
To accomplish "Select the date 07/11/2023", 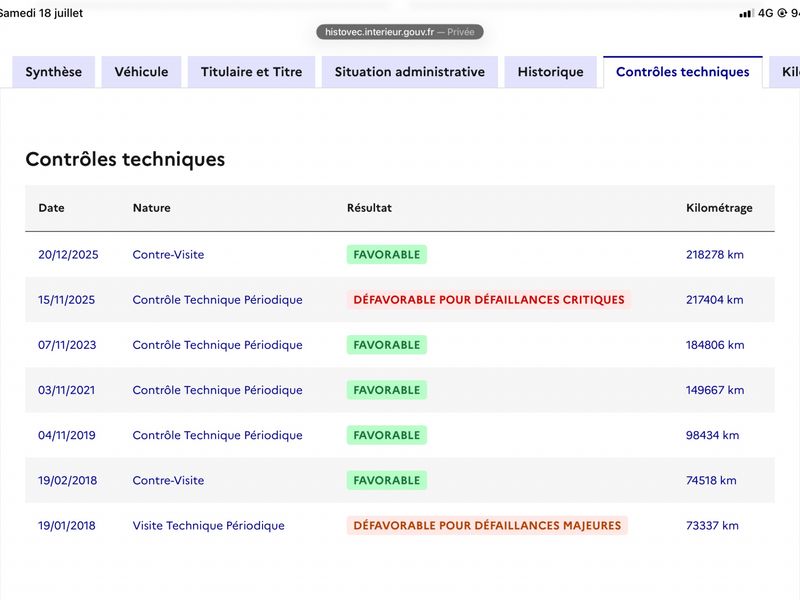I will pyautogui.click(x=67, y=345).
